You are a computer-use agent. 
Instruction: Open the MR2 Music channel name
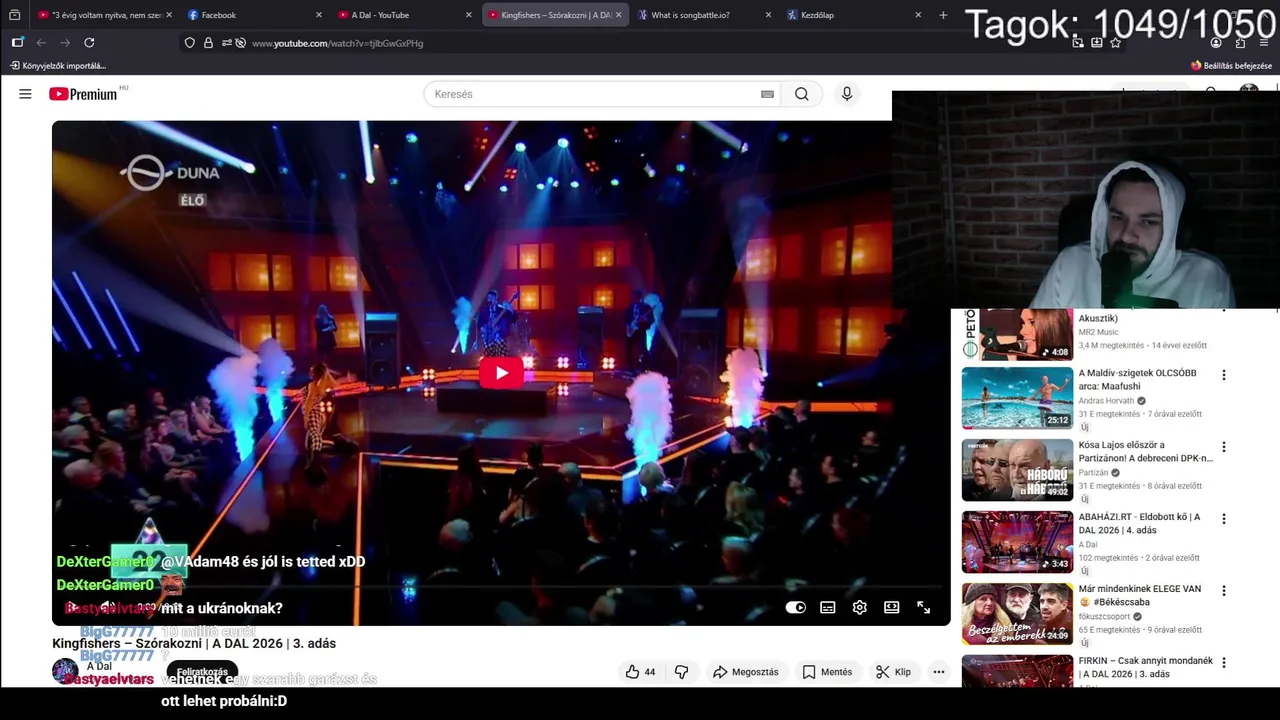(1098, 332)
